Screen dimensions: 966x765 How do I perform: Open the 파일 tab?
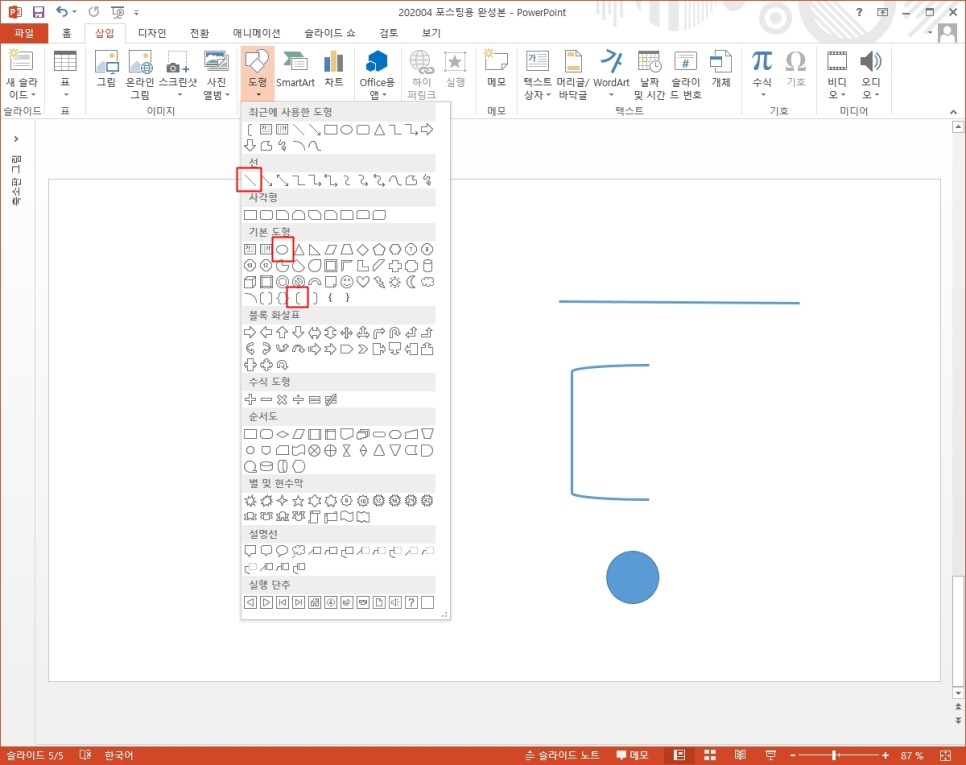[x=24, y=33]
